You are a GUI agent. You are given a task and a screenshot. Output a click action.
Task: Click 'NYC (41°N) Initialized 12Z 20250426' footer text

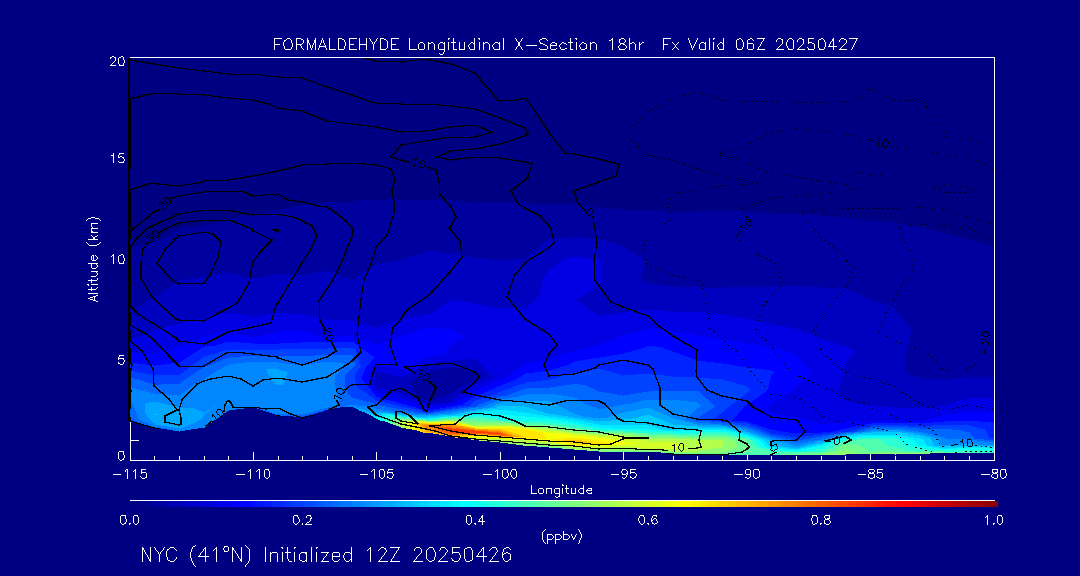pos(326,555)
